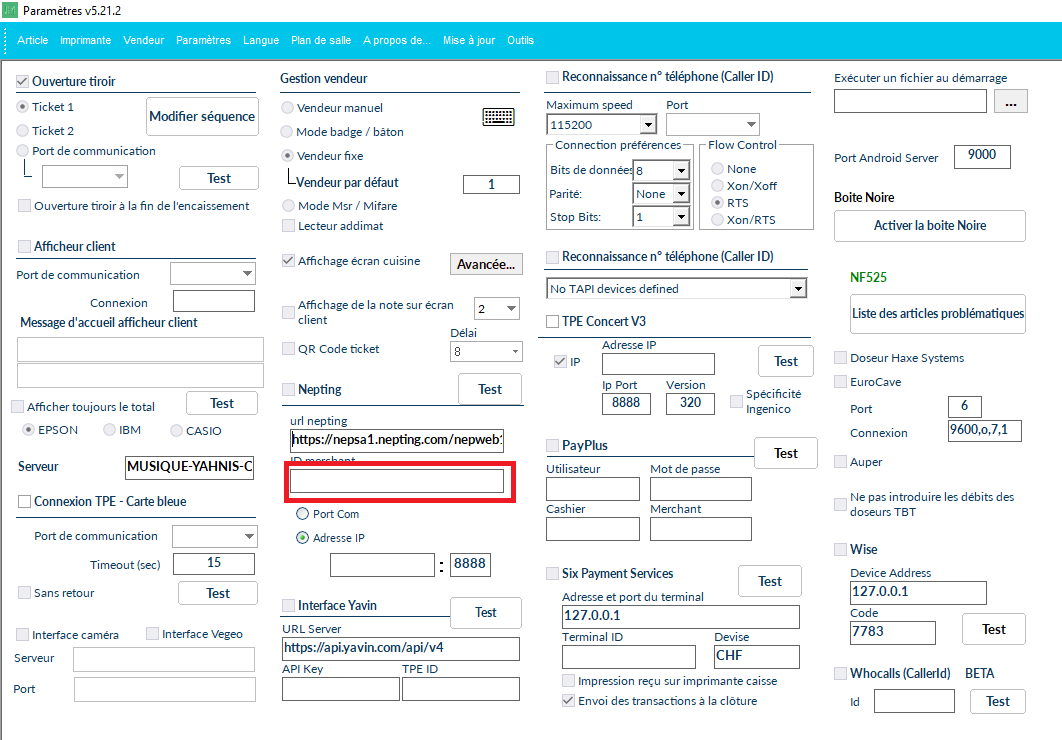
Task: Click the Modifier séquence button
Action: point(202,117)
